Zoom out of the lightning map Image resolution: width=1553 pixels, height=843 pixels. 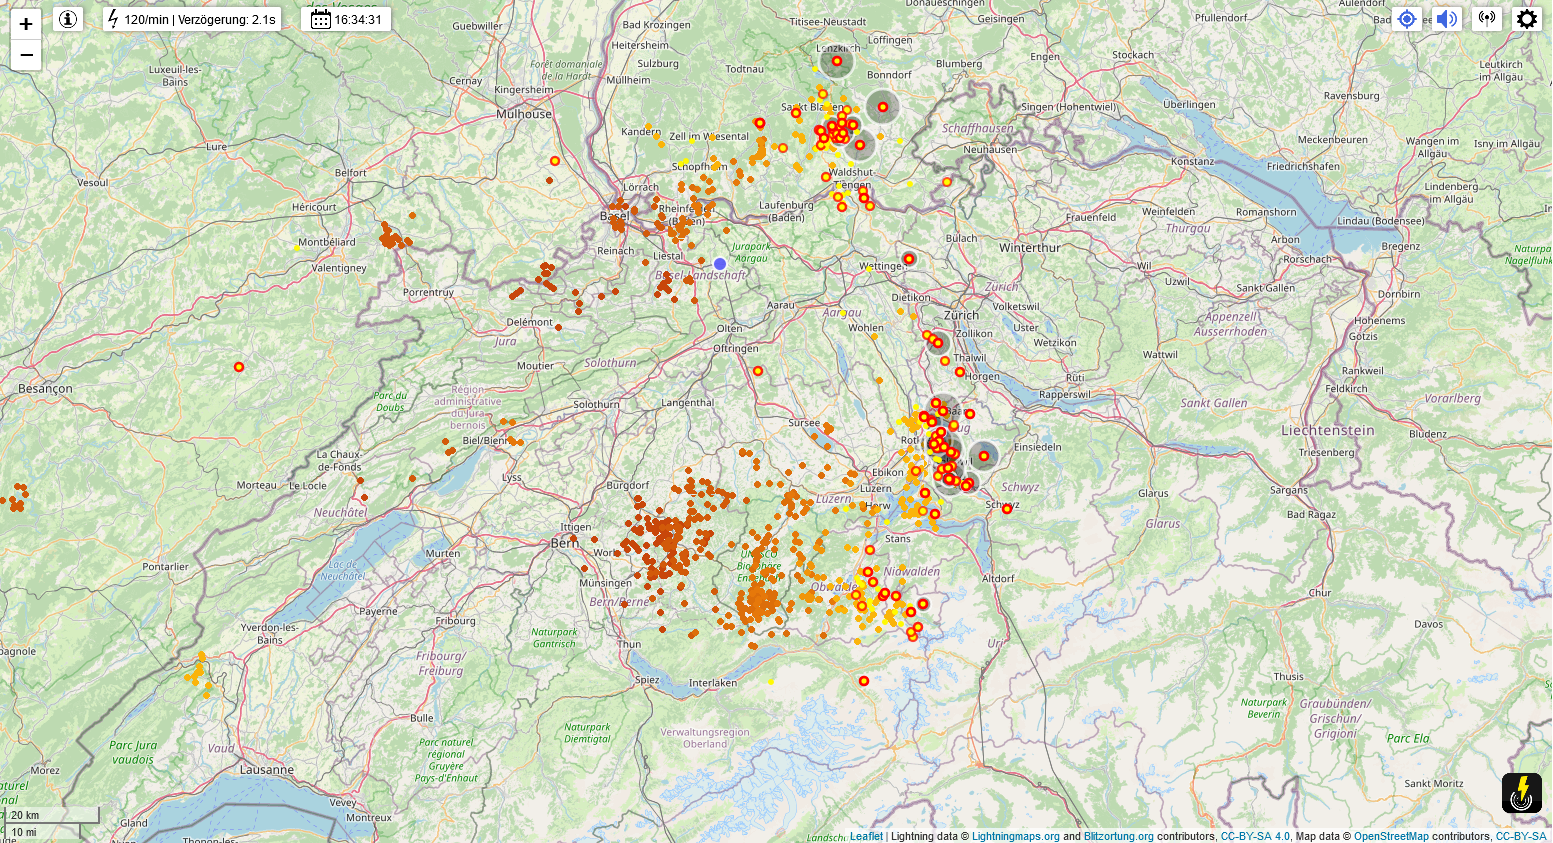26,55
